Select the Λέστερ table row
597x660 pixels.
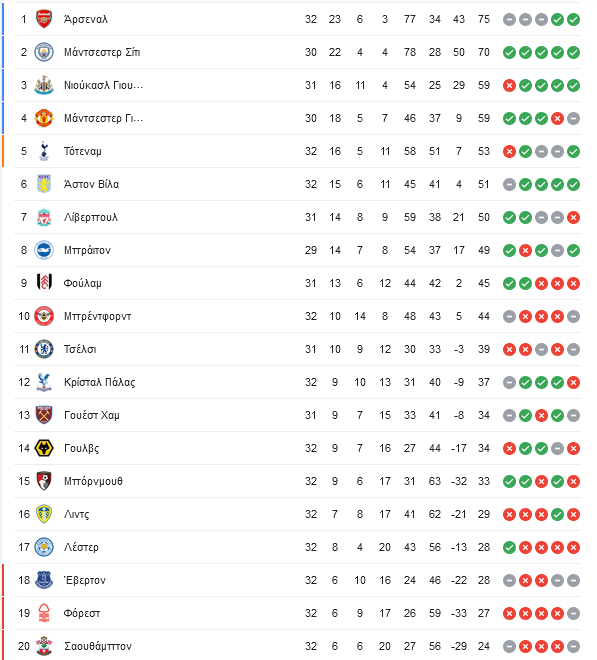[x=297, y=547]
